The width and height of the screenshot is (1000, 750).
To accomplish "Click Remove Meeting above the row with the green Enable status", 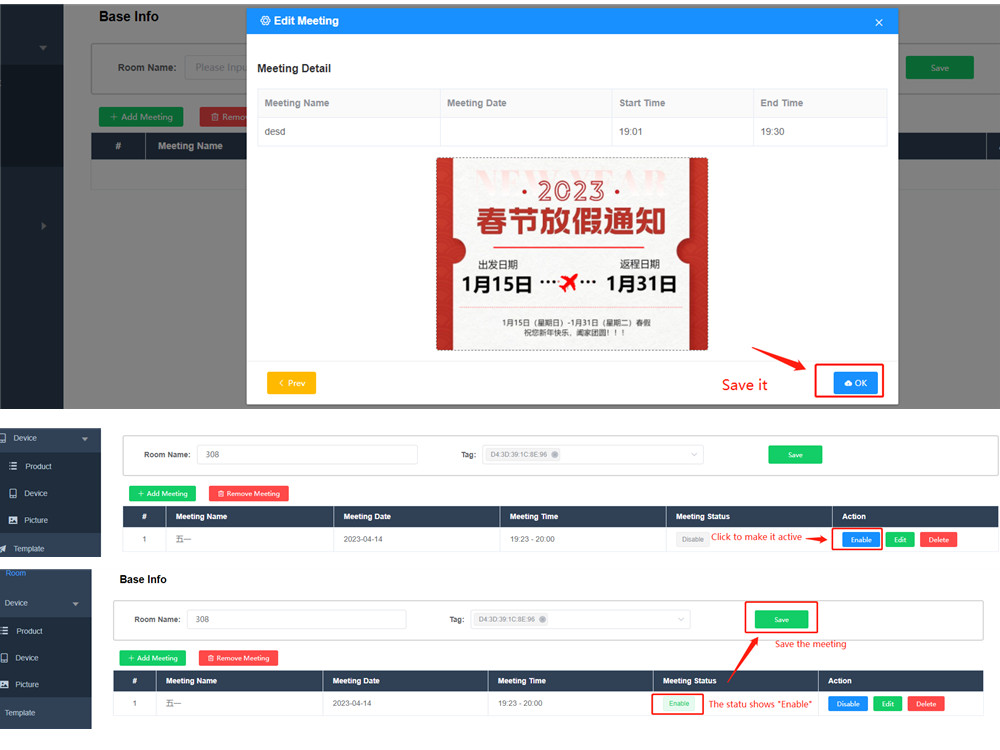I will coord(239,658).
